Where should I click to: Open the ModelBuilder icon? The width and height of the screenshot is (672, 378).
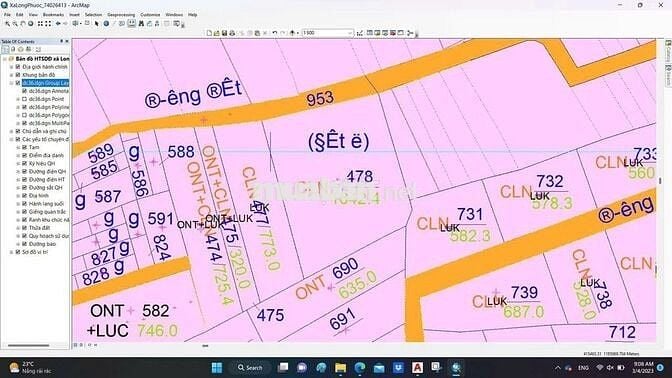click(x=410, y=33)
